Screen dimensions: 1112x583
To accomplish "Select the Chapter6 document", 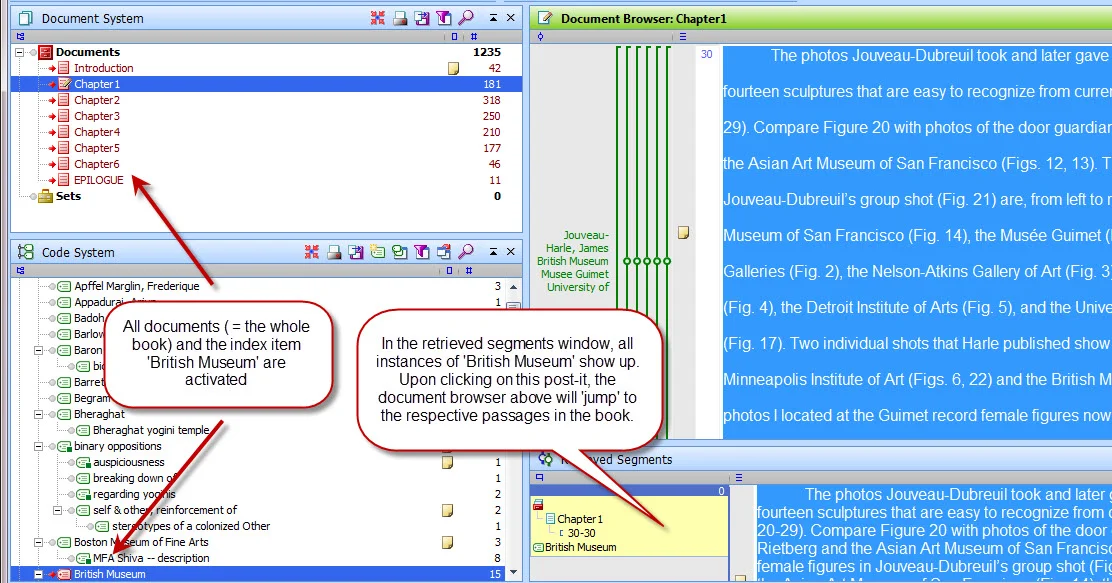I will (x=96, y=164).
